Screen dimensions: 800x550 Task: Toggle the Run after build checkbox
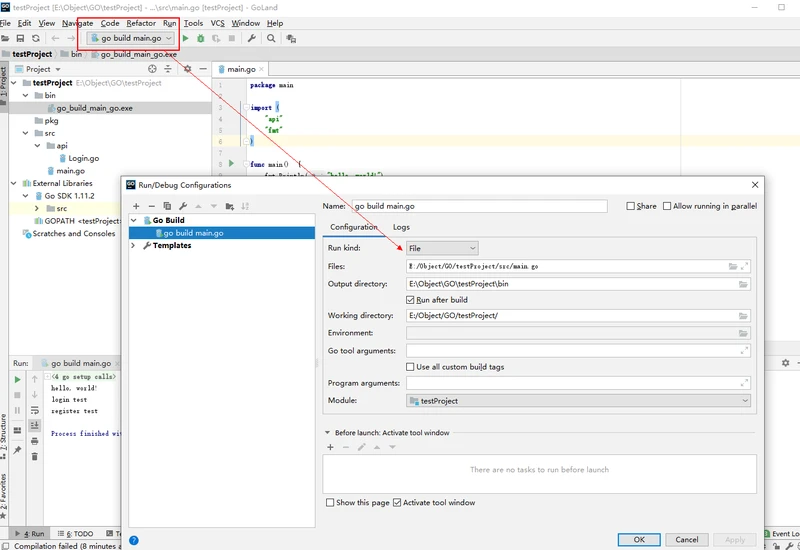coord(410,300)
